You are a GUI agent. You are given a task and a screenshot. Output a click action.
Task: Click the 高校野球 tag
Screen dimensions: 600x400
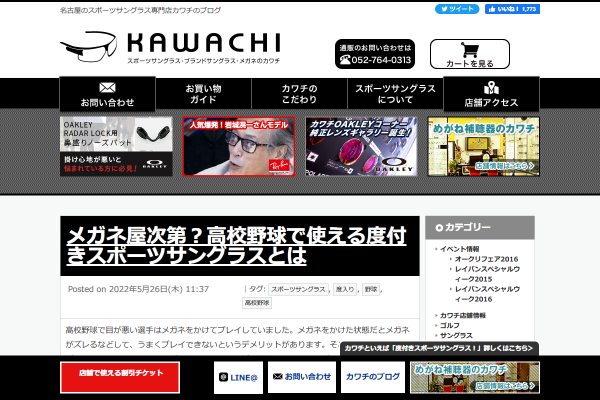257,303
